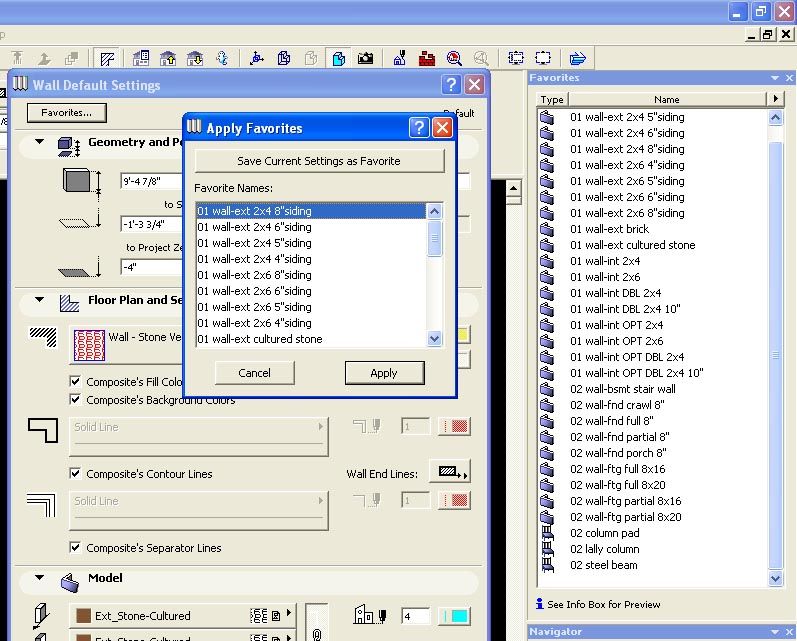Image resolution: width=797 pixels, height=641 pixels.
Task: Click the red brick wall toolbar icon
Action: pyautogui.click(x=427, y=58)
